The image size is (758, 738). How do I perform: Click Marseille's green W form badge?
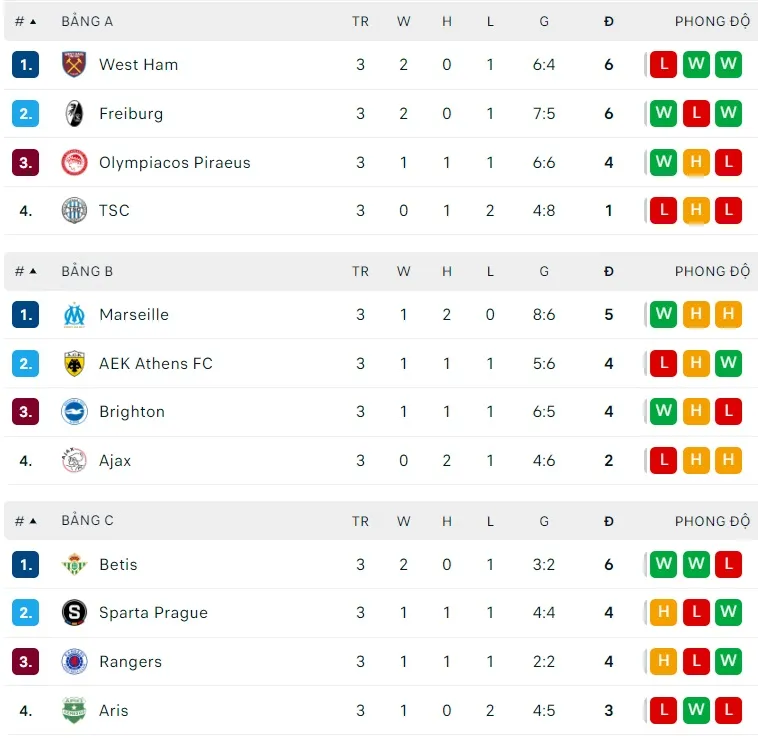click(x=663, y=314)
